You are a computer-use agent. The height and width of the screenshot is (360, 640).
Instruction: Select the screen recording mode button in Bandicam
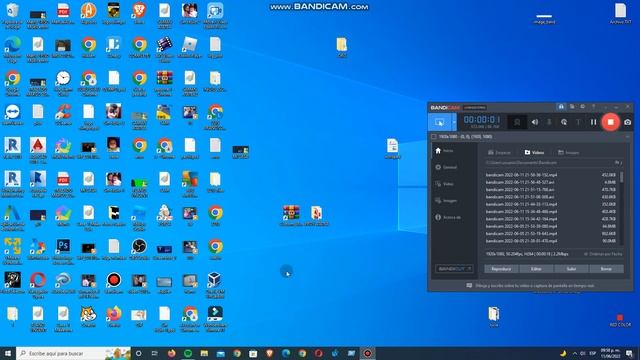(x=440, y=122)
